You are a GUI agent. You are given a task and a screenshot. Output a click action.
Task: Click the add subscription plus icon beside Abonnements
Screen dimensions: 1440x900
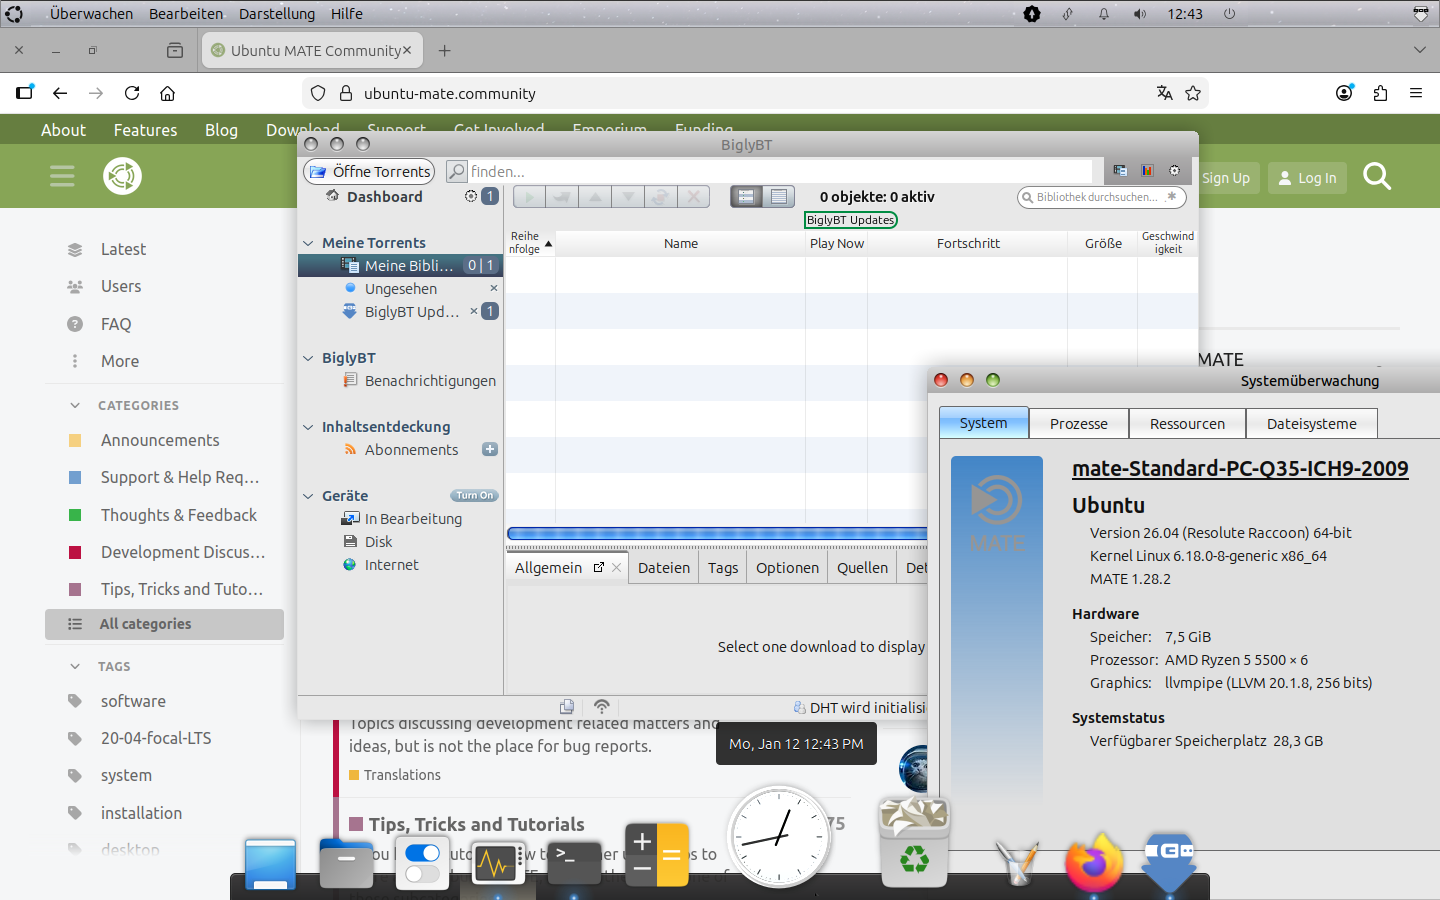click(490, 450)
